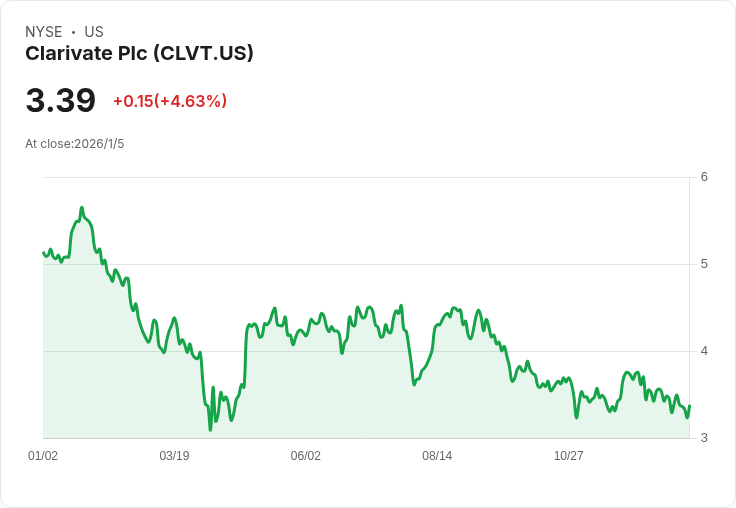Select the 3 value on the price axis
736x508 pixels.
pos(704,438)
